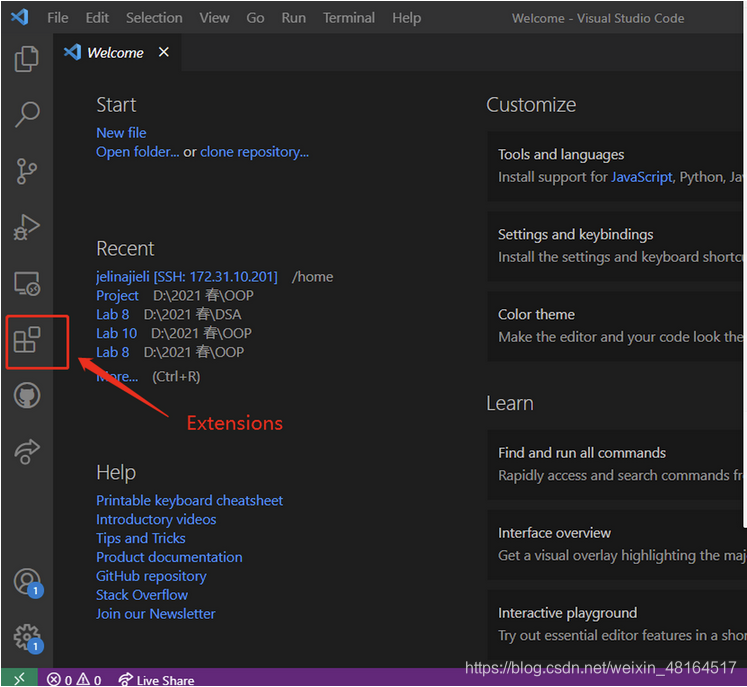Open the Edit menu

pos(97,18)
